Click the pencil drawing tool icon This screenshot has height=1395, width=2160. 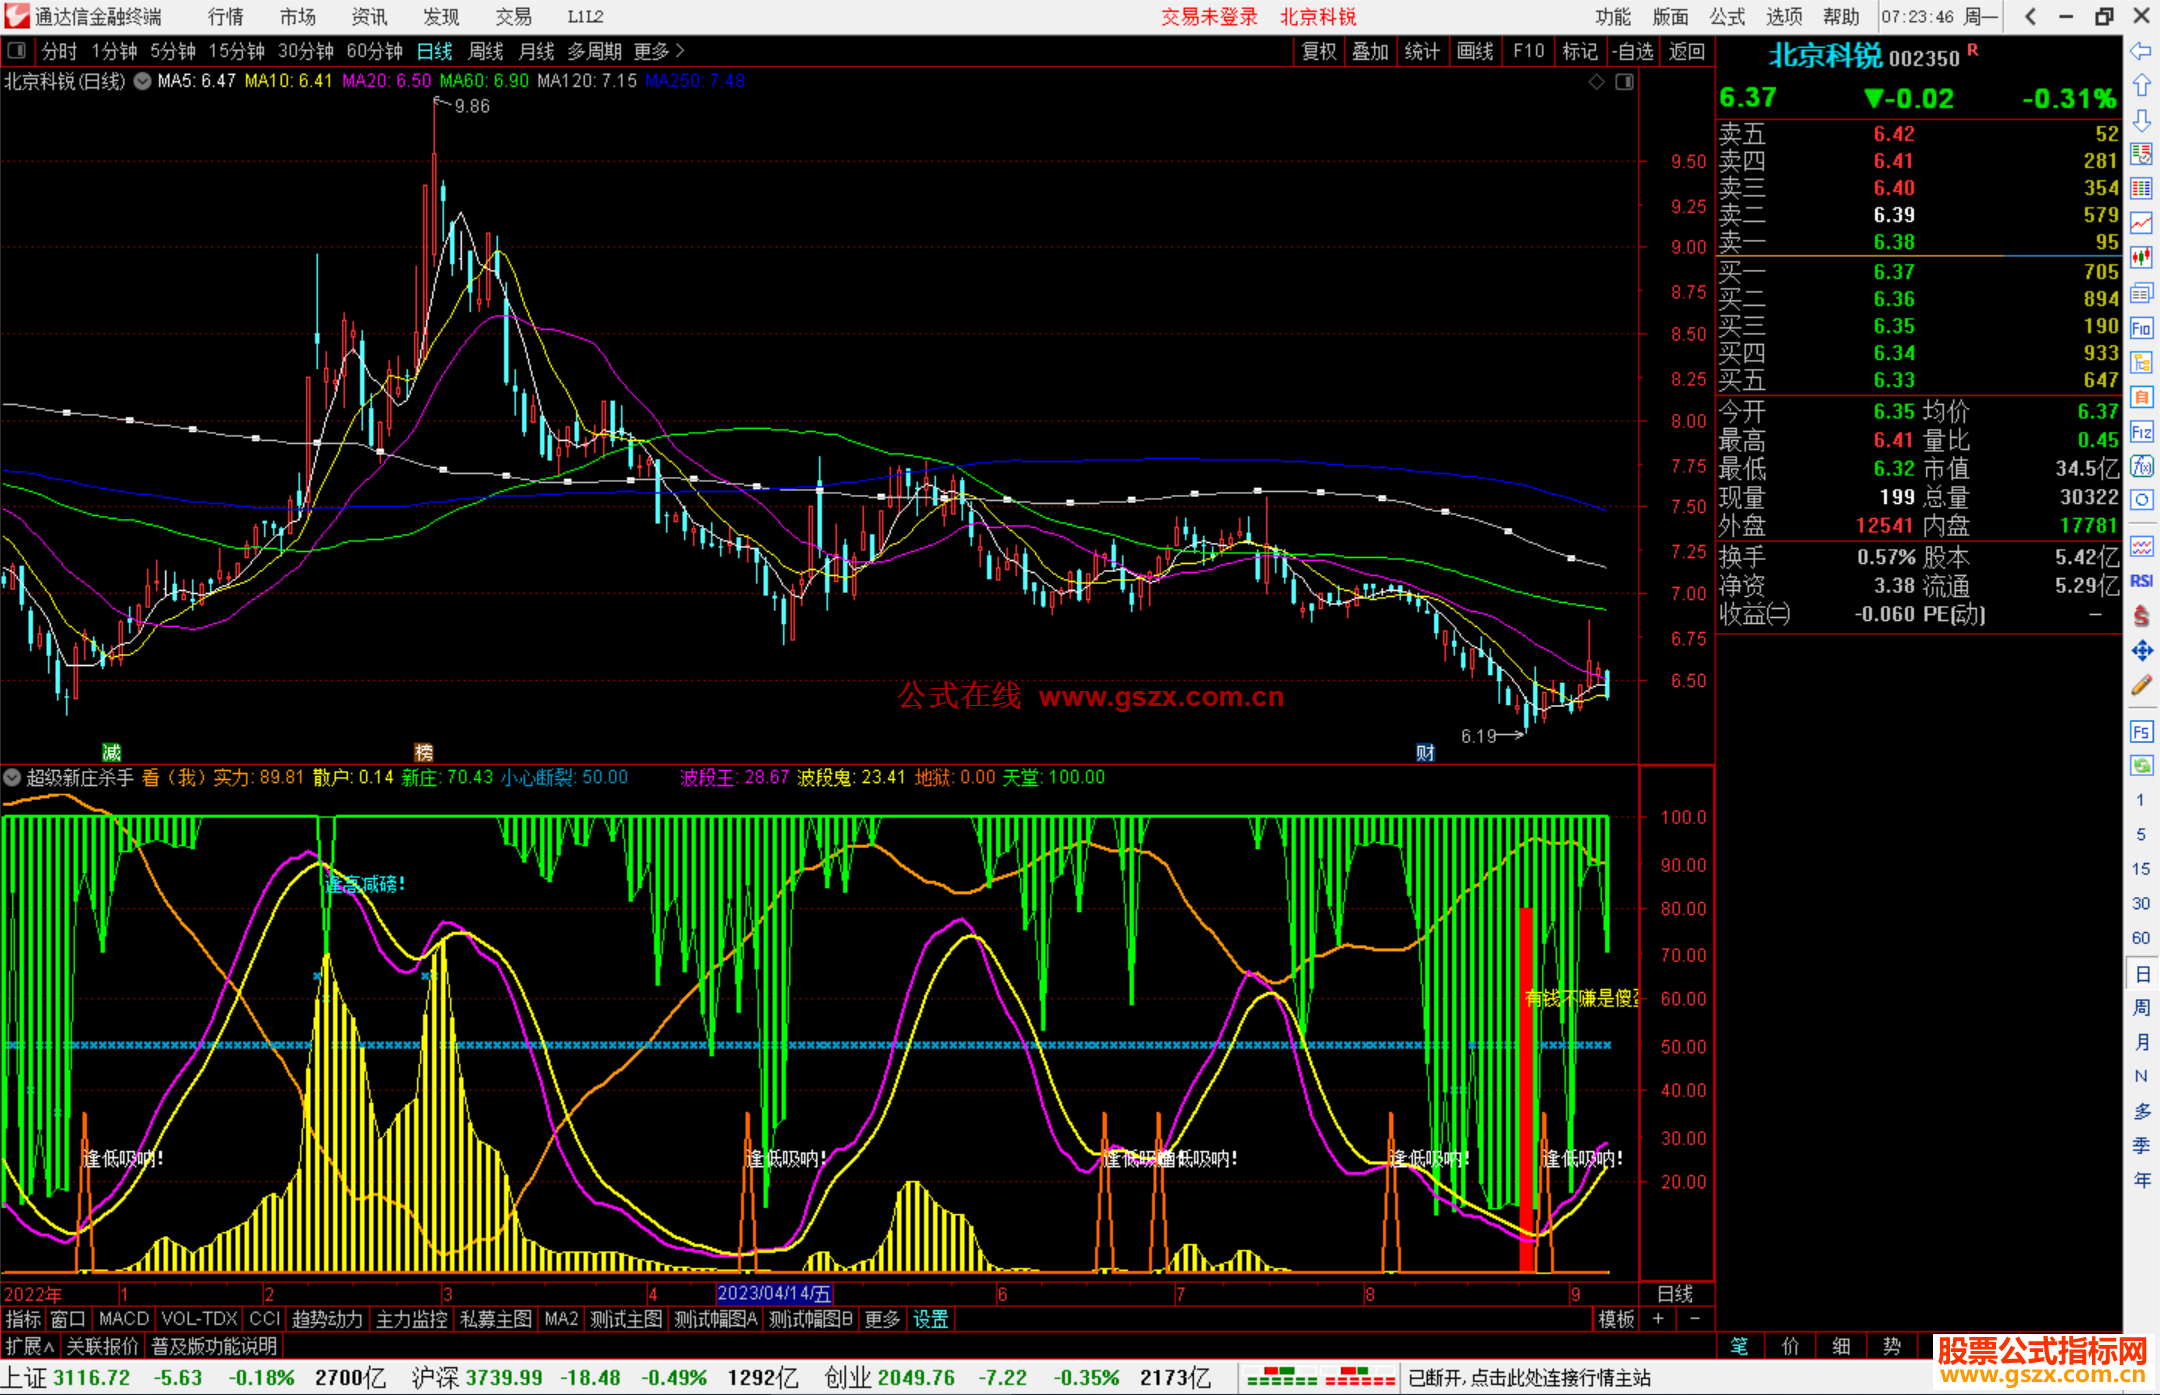(2141, 685)
